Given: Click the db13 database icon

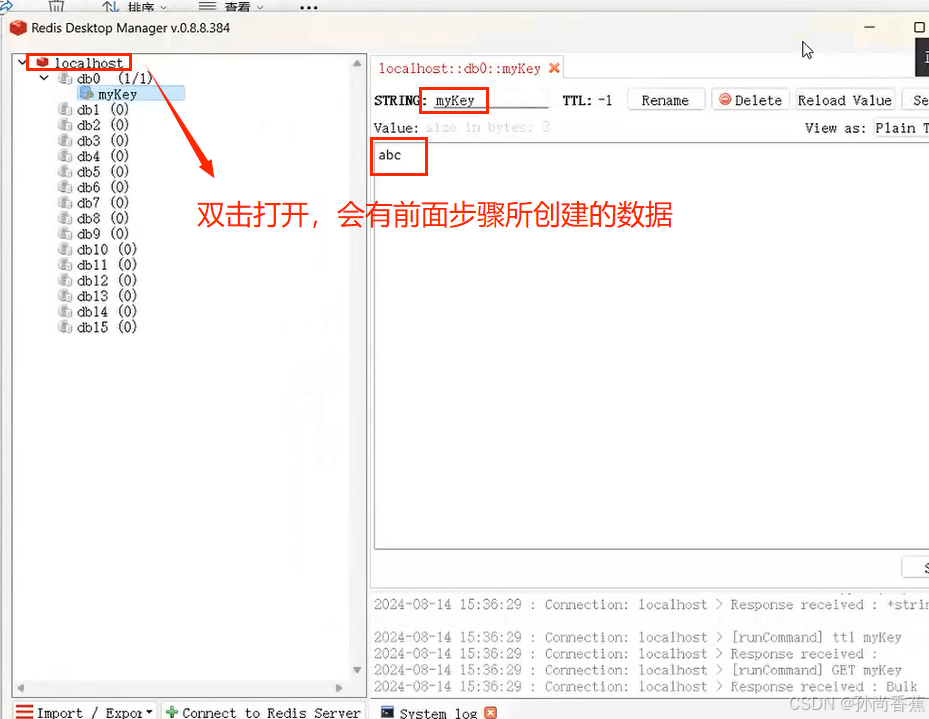Looking at the screenshot, I should tap(65, 296).
